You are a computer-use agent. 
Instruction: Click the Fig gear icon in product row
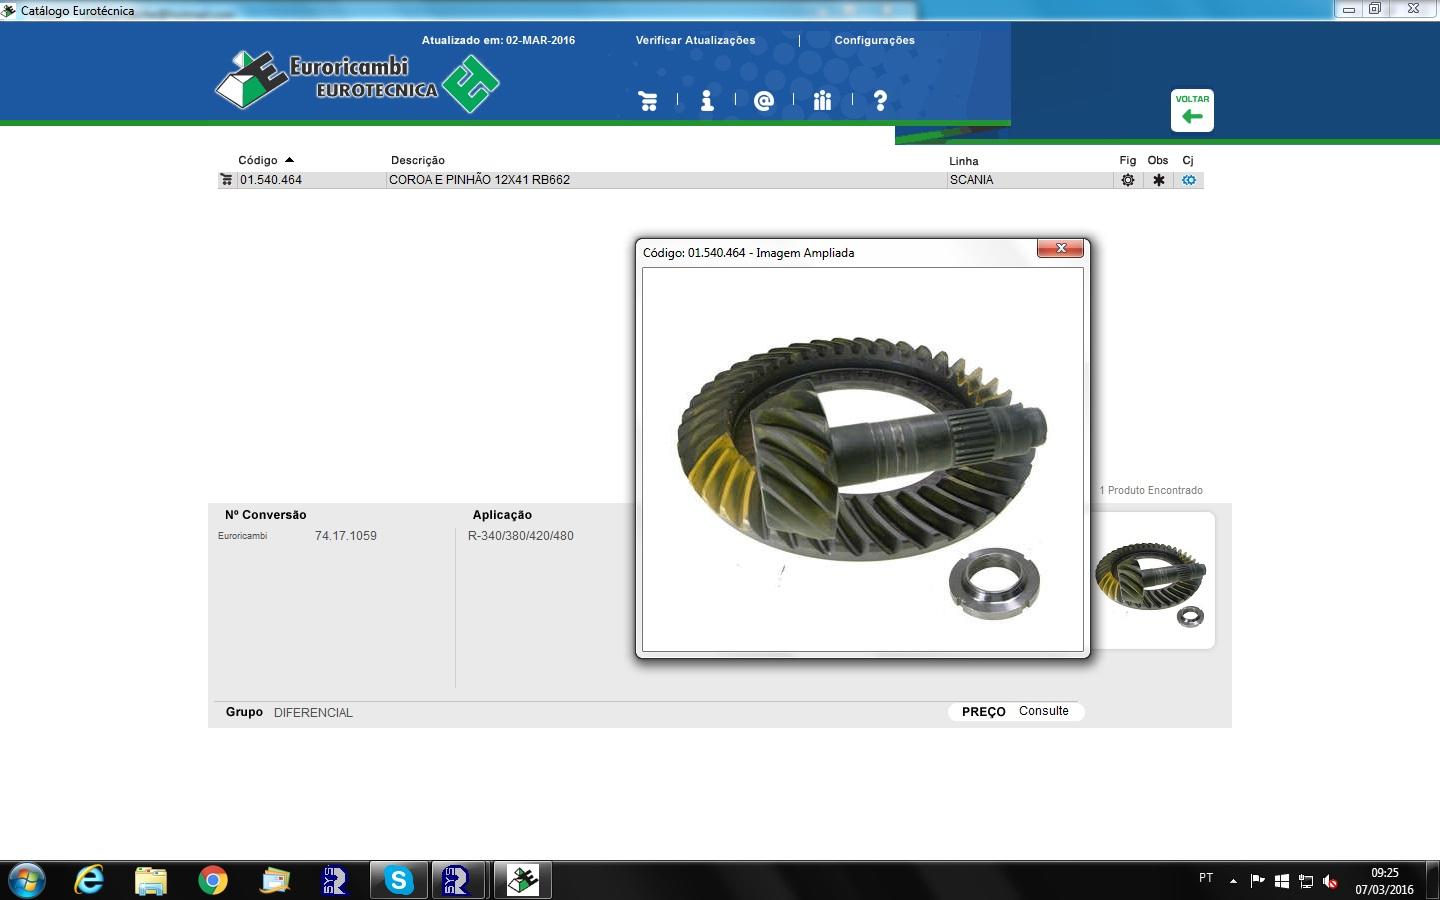1128,180
